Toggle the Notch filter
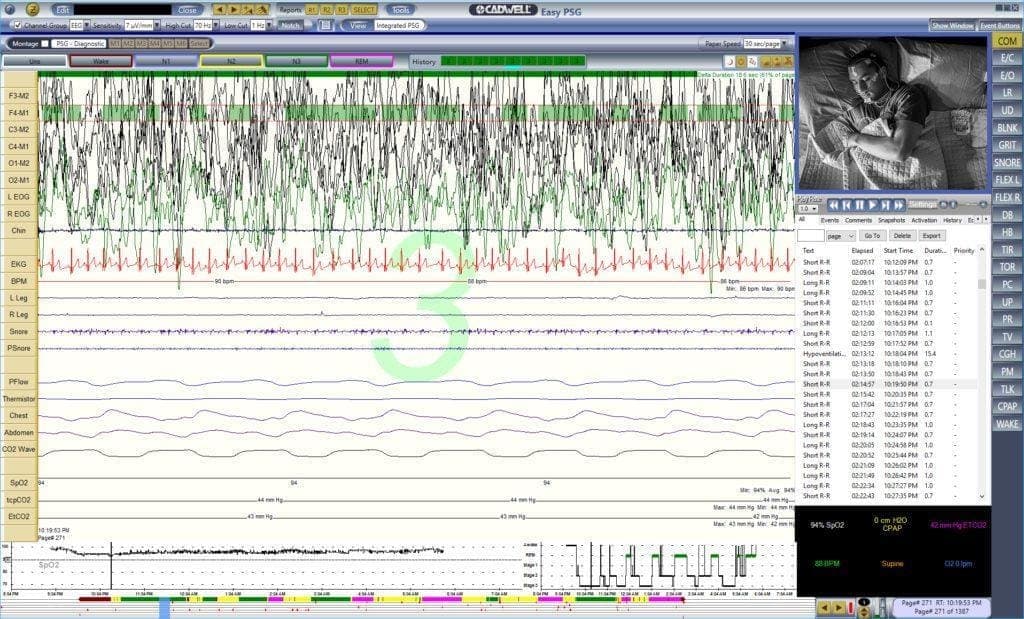The image size is (1024, 619). click(291, 24)
